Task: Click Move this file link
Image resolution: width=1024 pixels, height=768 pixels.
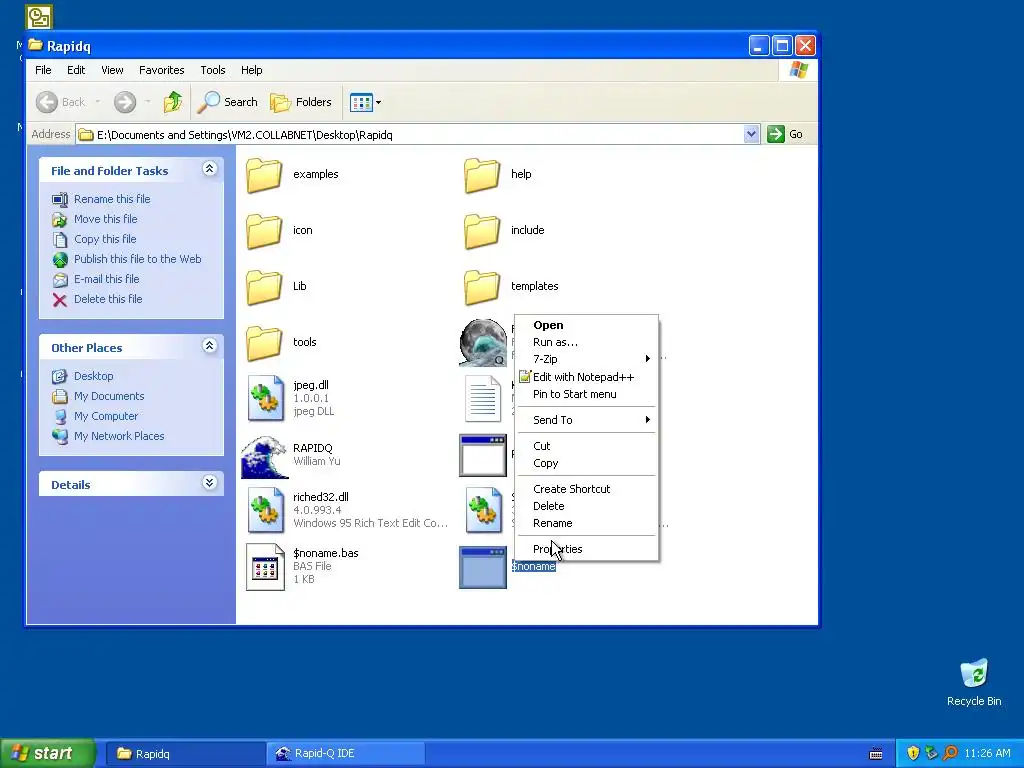Action: (x=105, y=219)
